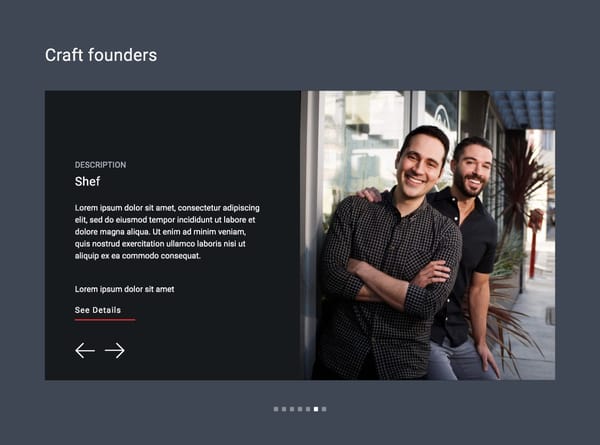Click the Lorem ipsum description paragraph
600x445 pixels.
coord(167,231)
